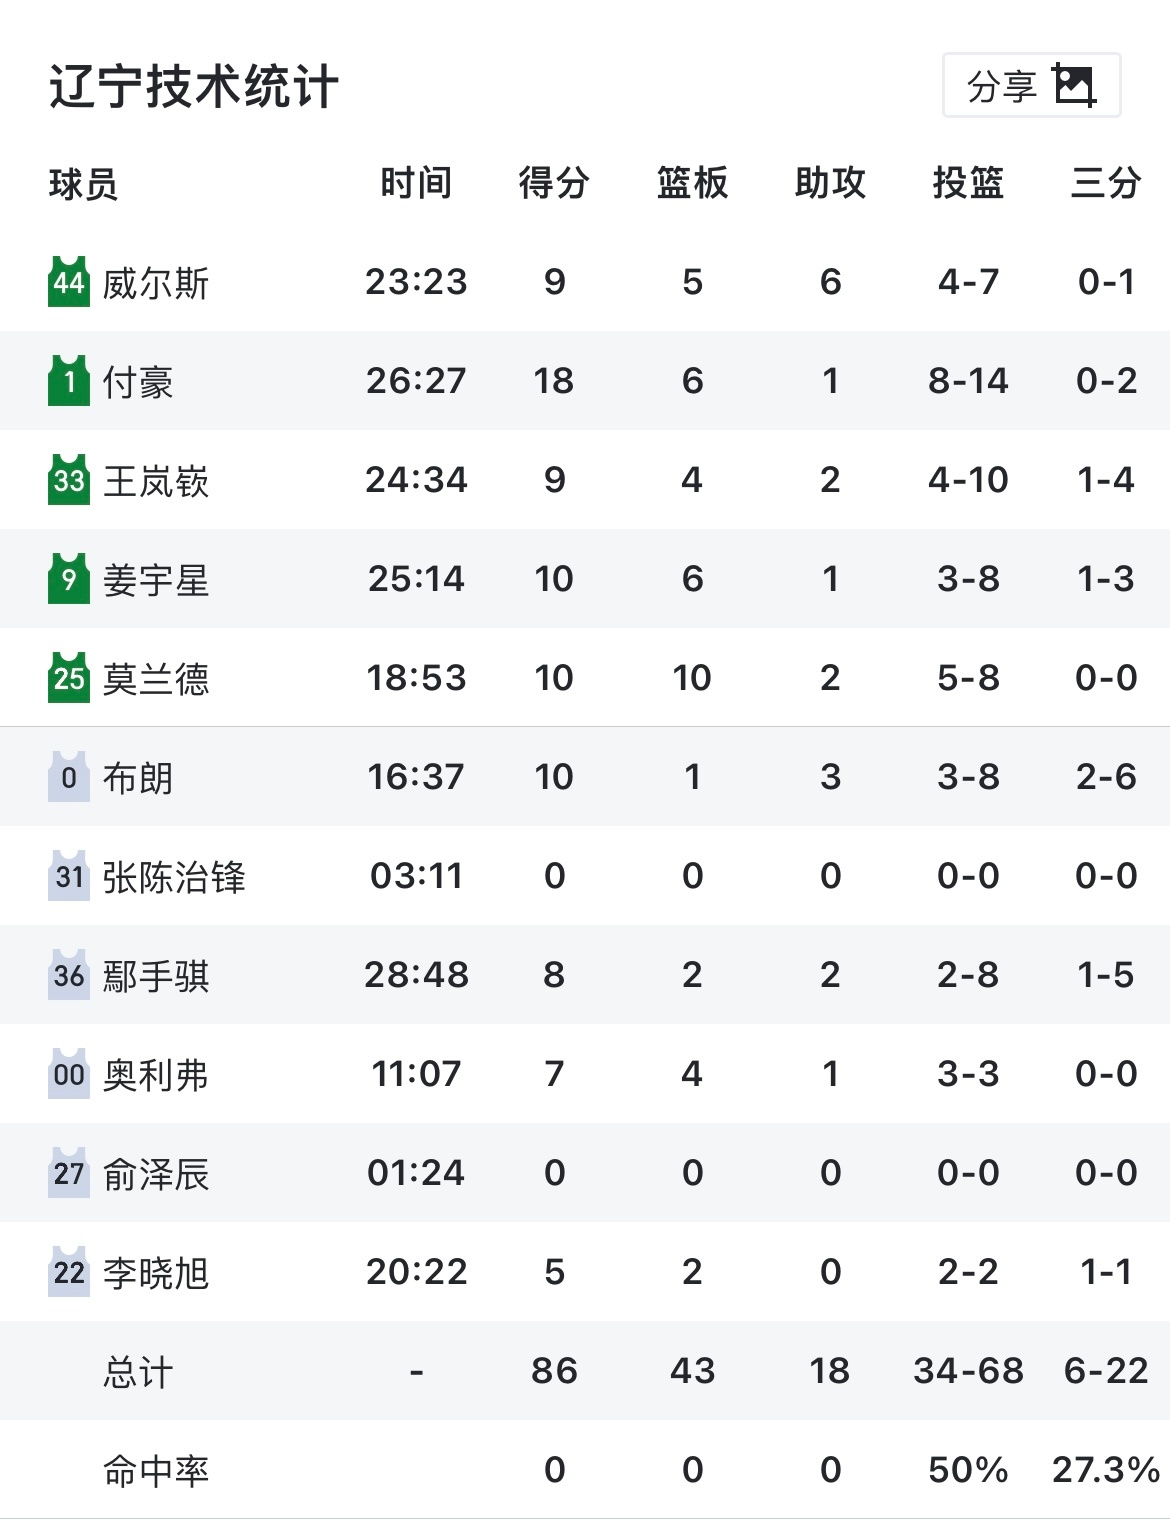1170x1524 pixels.
Task: Click jersey icon 9 for 姜宇星
Action: click(69, 579)
